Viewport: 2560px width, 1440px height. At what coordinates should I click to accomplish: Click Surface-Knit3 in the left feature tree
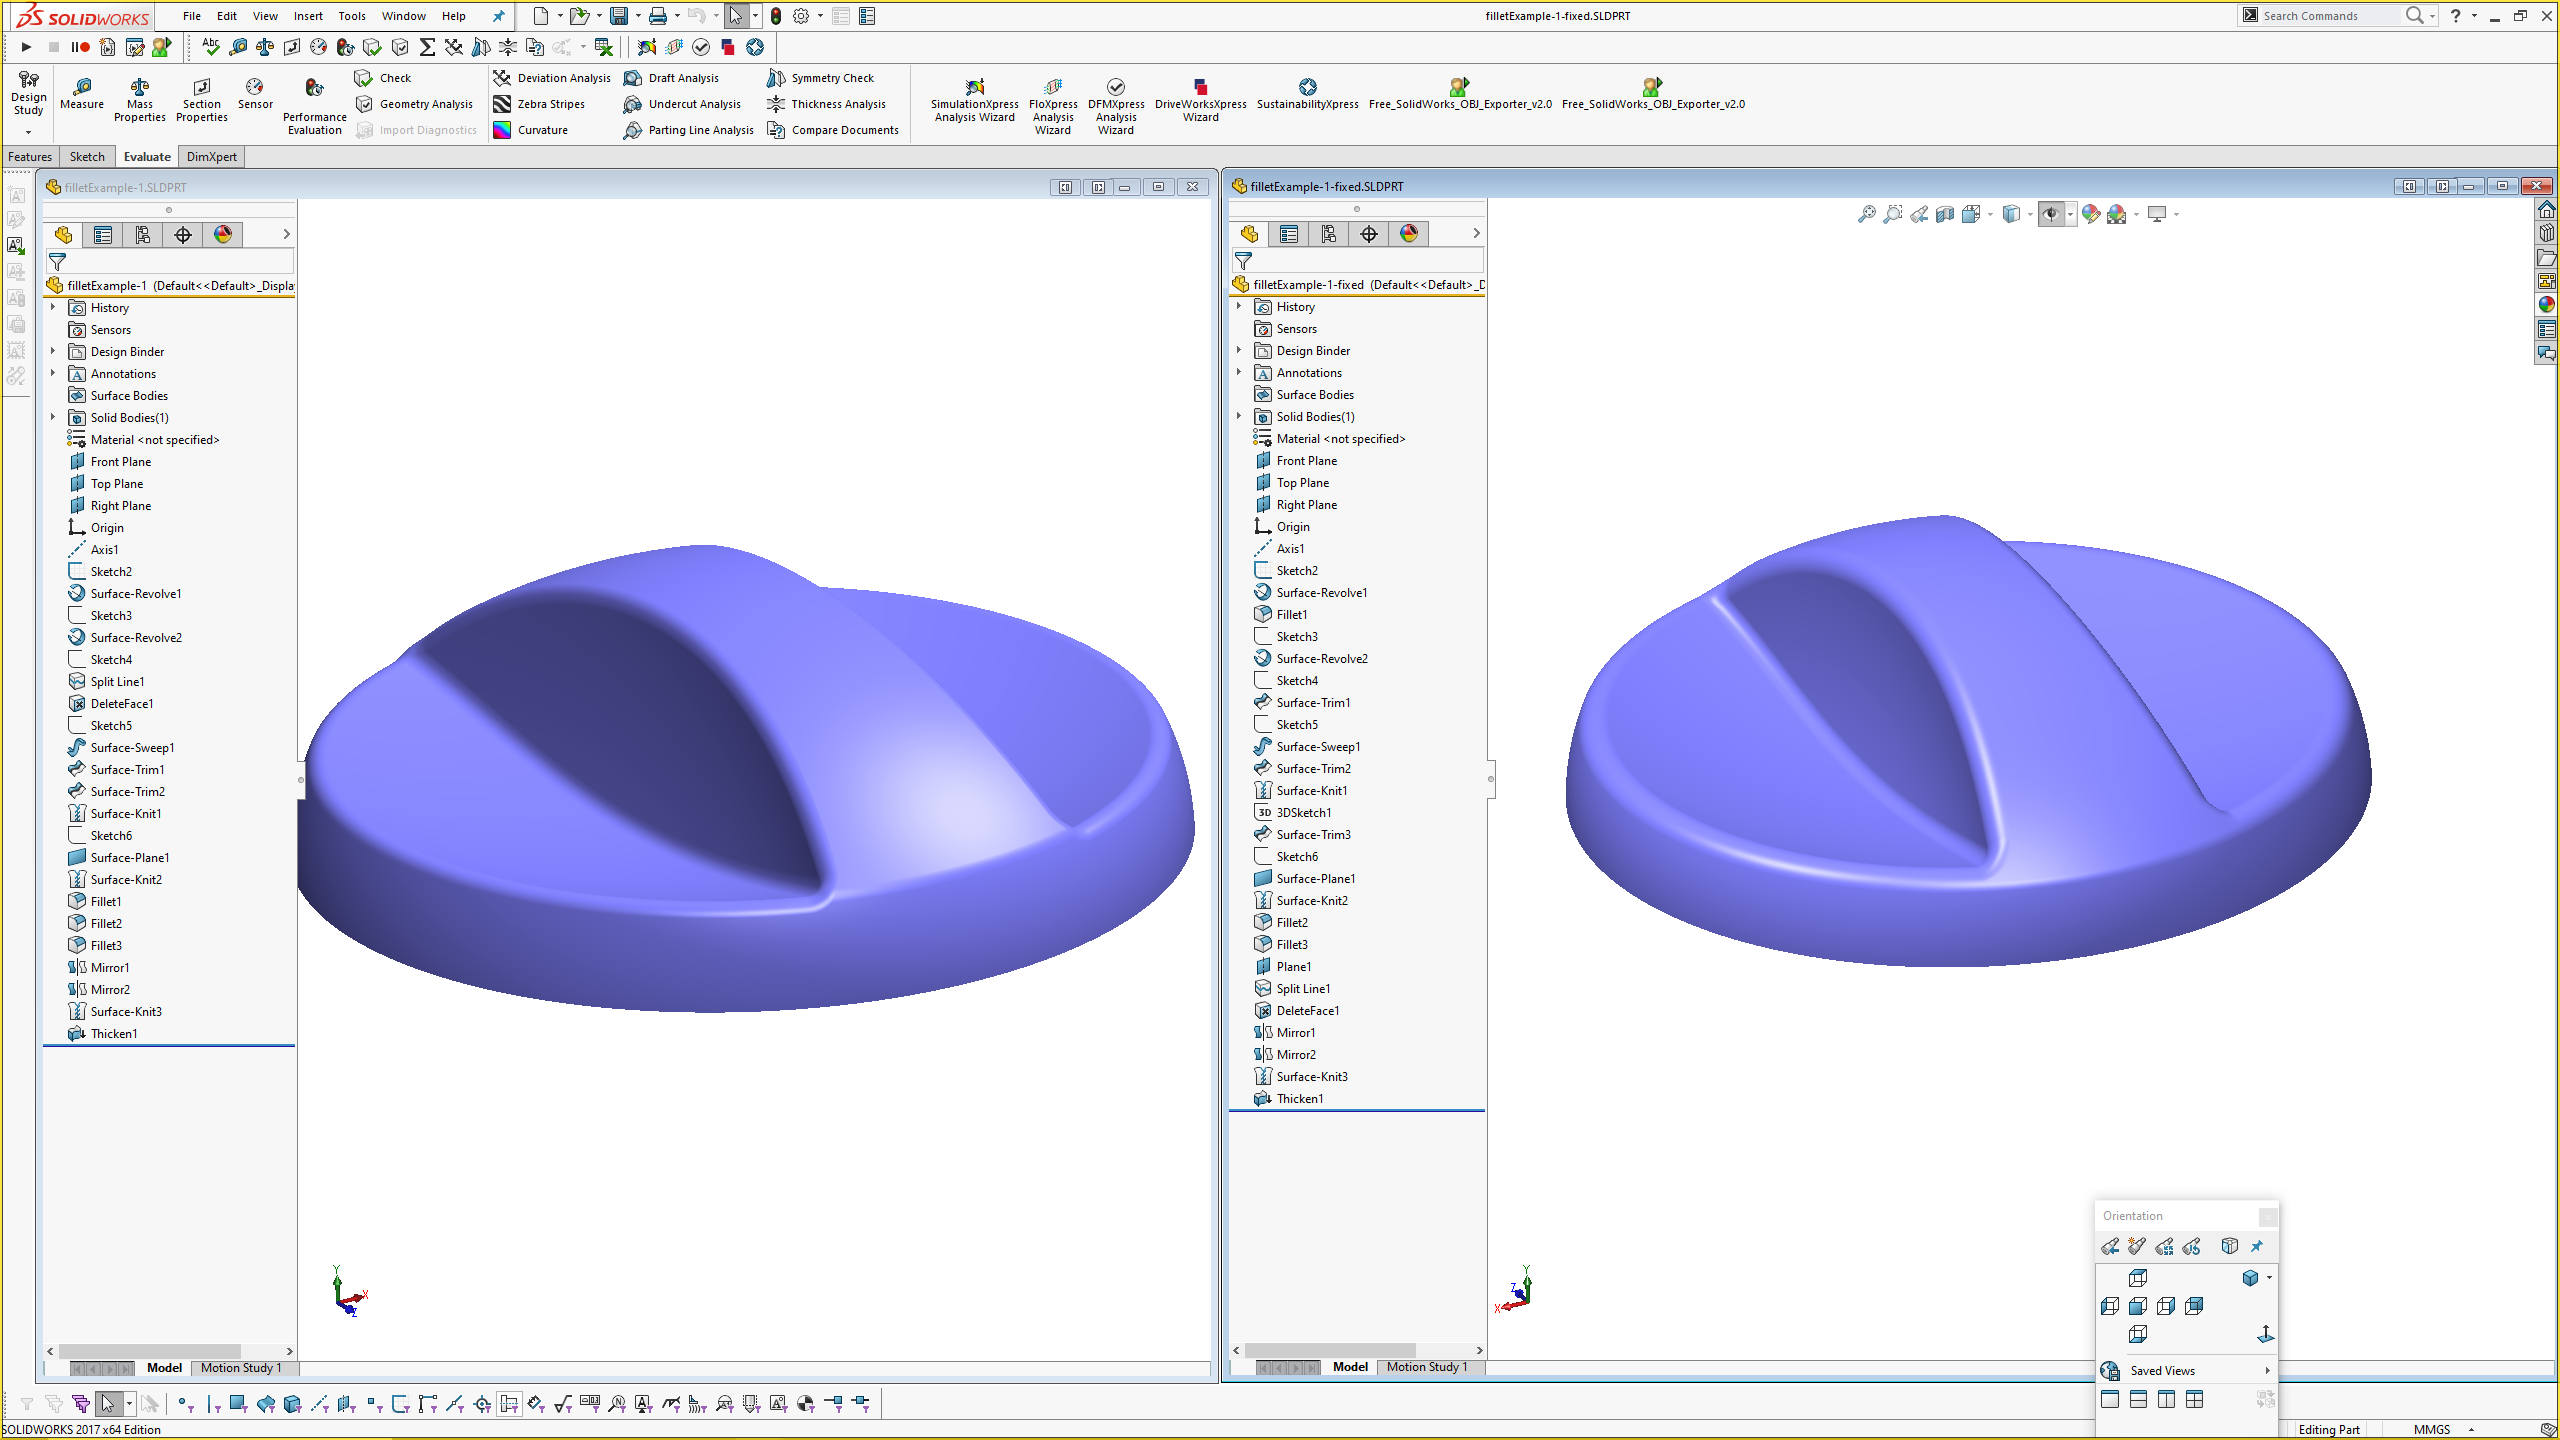(127, 1011)
